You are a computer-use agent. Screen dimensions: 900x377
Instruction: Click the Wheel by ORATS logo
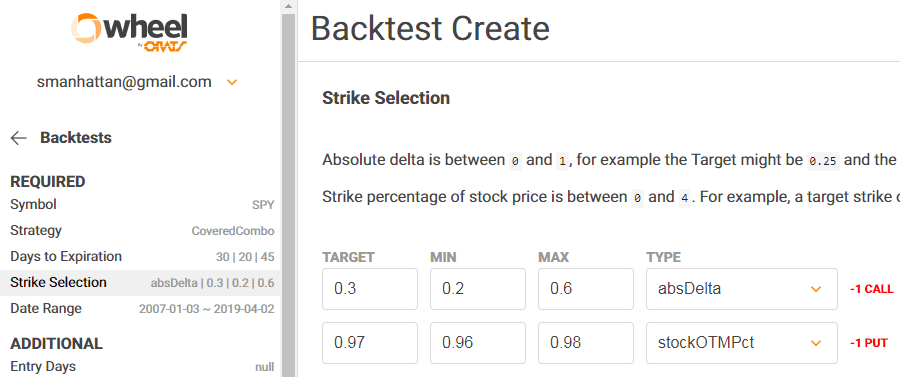pos(129,32)
